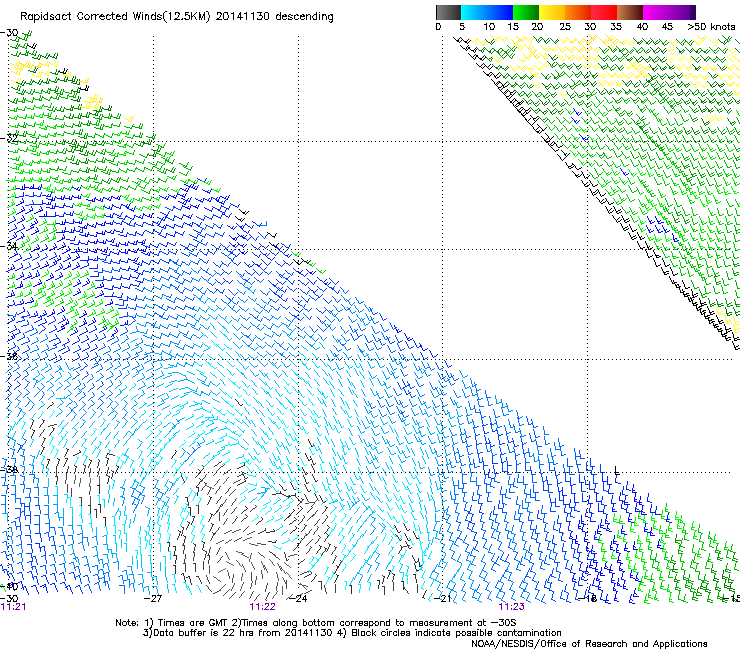
Task: Click the '-18' longitude axis label
Action: [x=587, y=598]
